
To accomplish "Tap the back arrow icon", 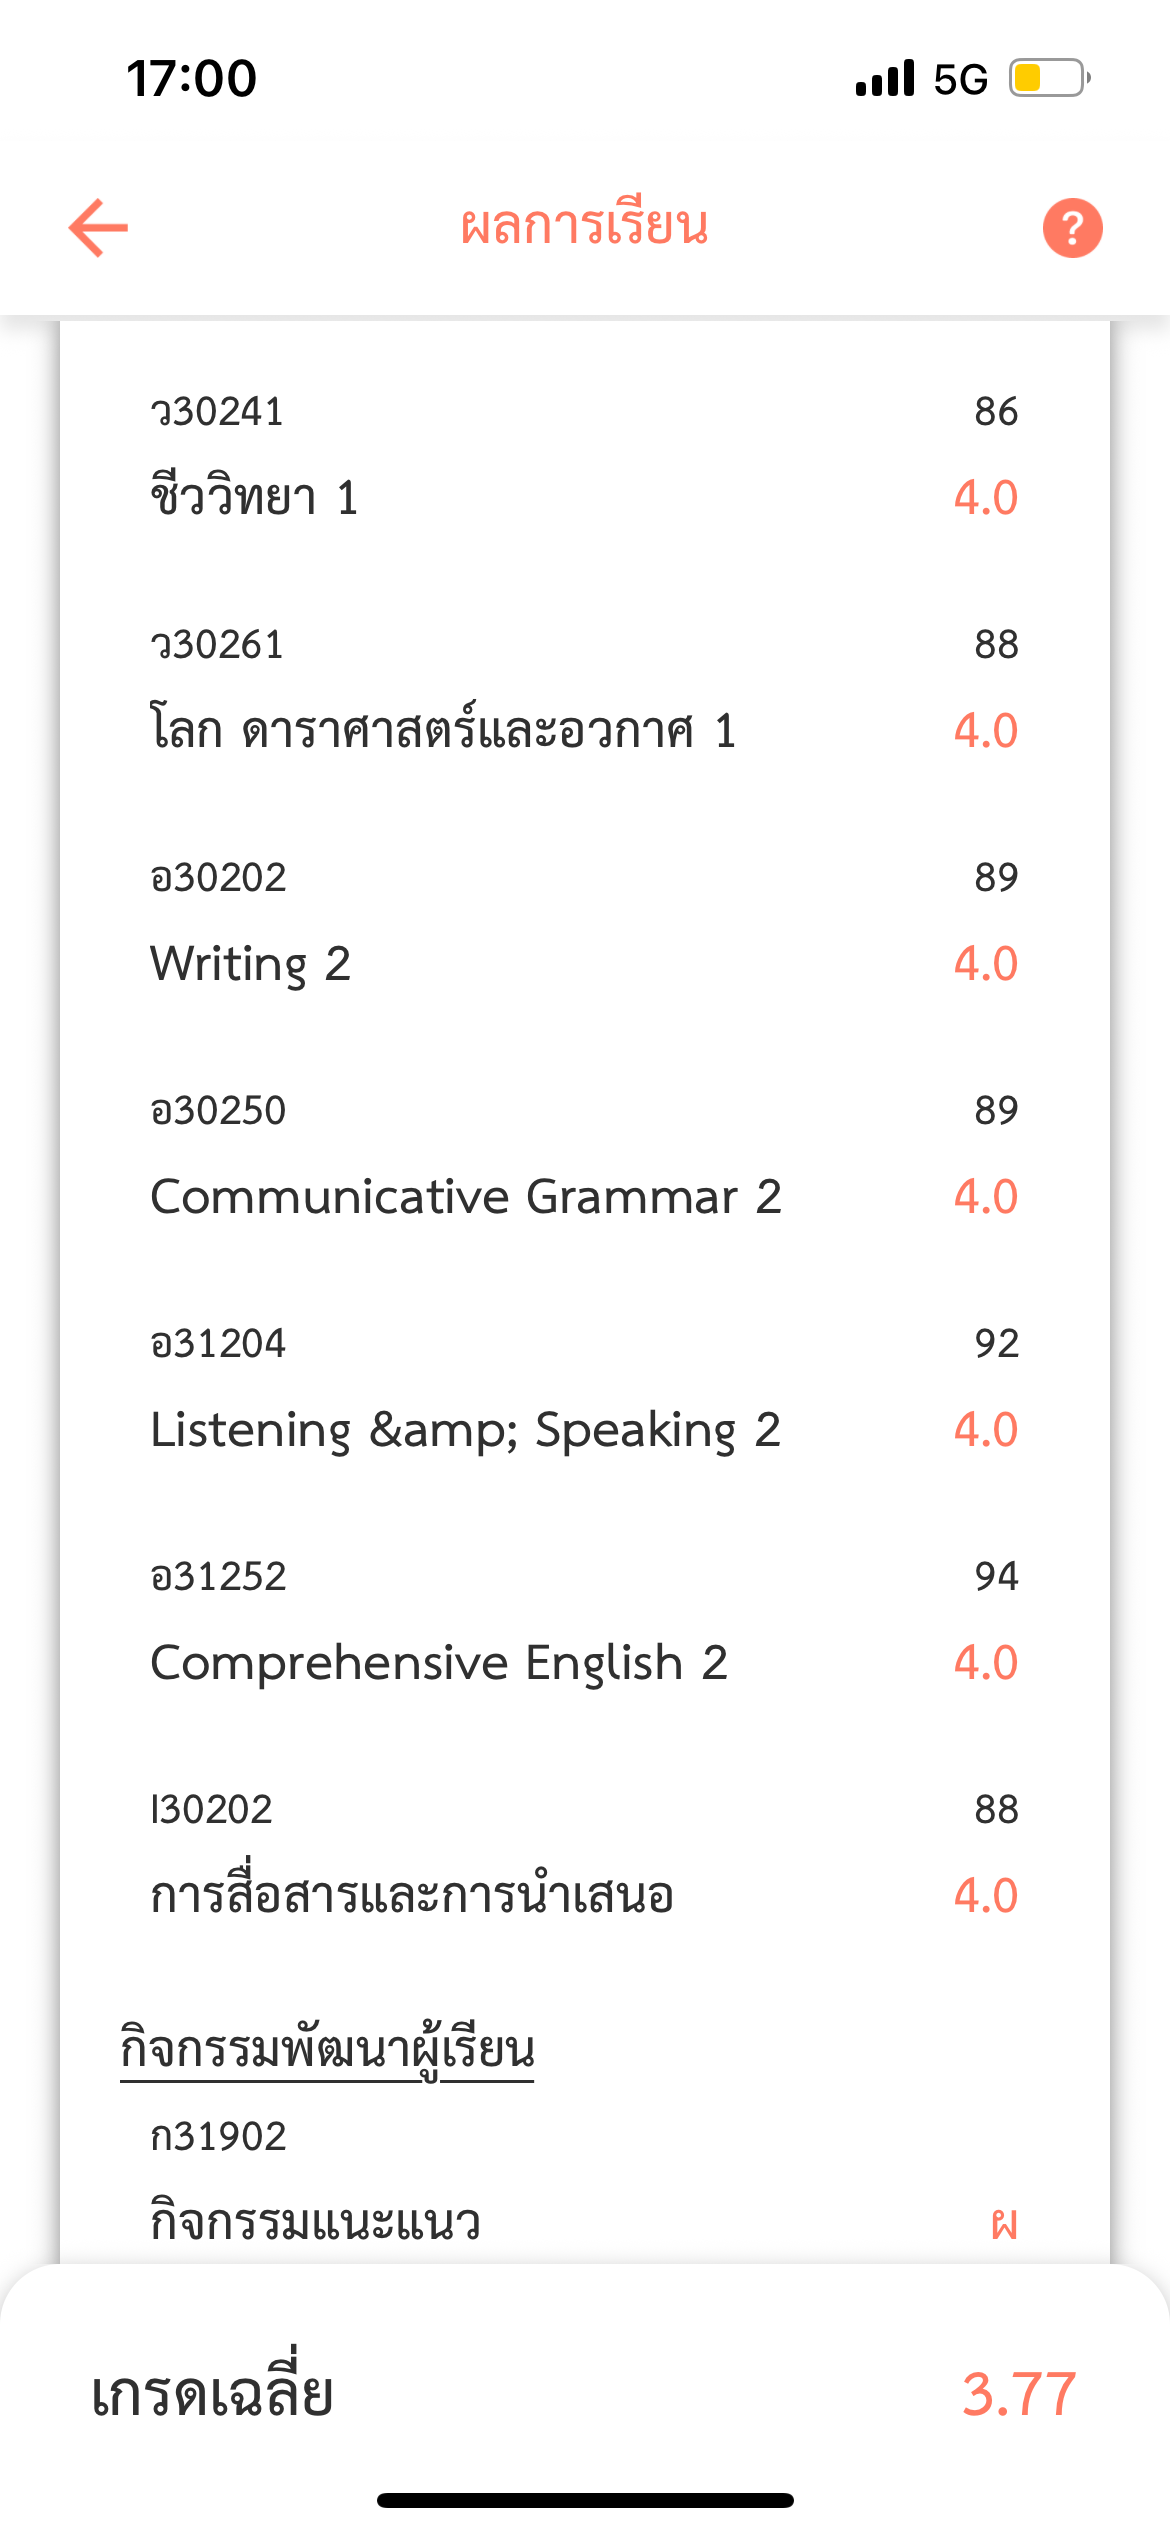I will click(98, 228).
